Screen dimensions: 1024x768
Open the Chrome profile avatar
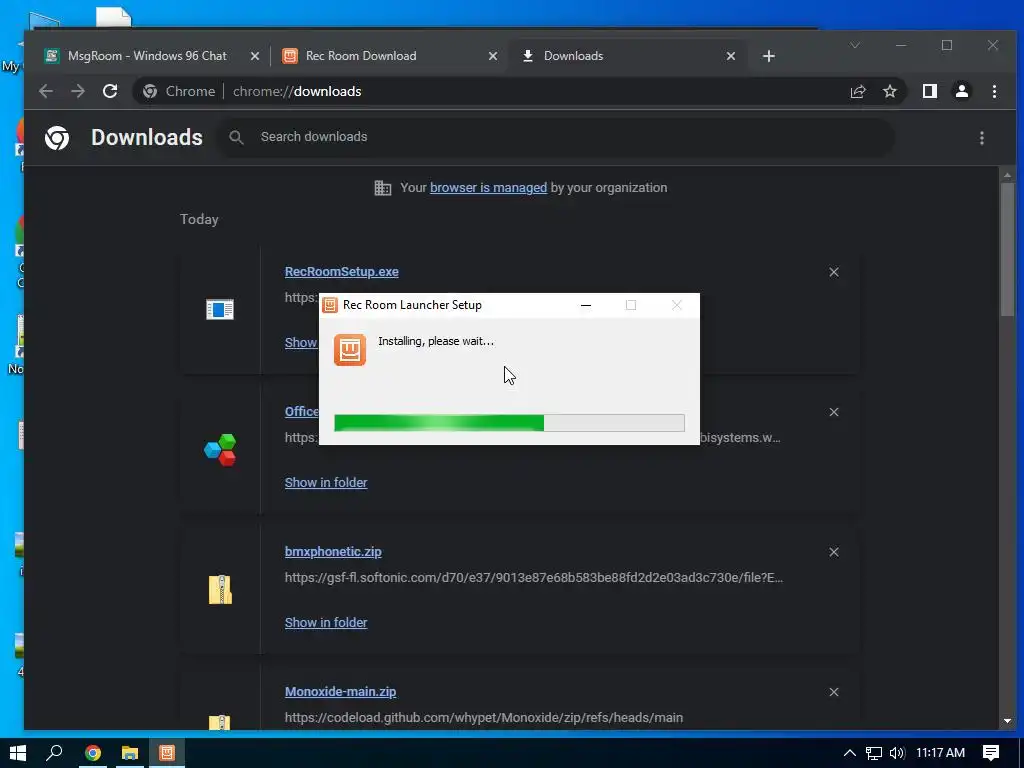click(962, 91)
